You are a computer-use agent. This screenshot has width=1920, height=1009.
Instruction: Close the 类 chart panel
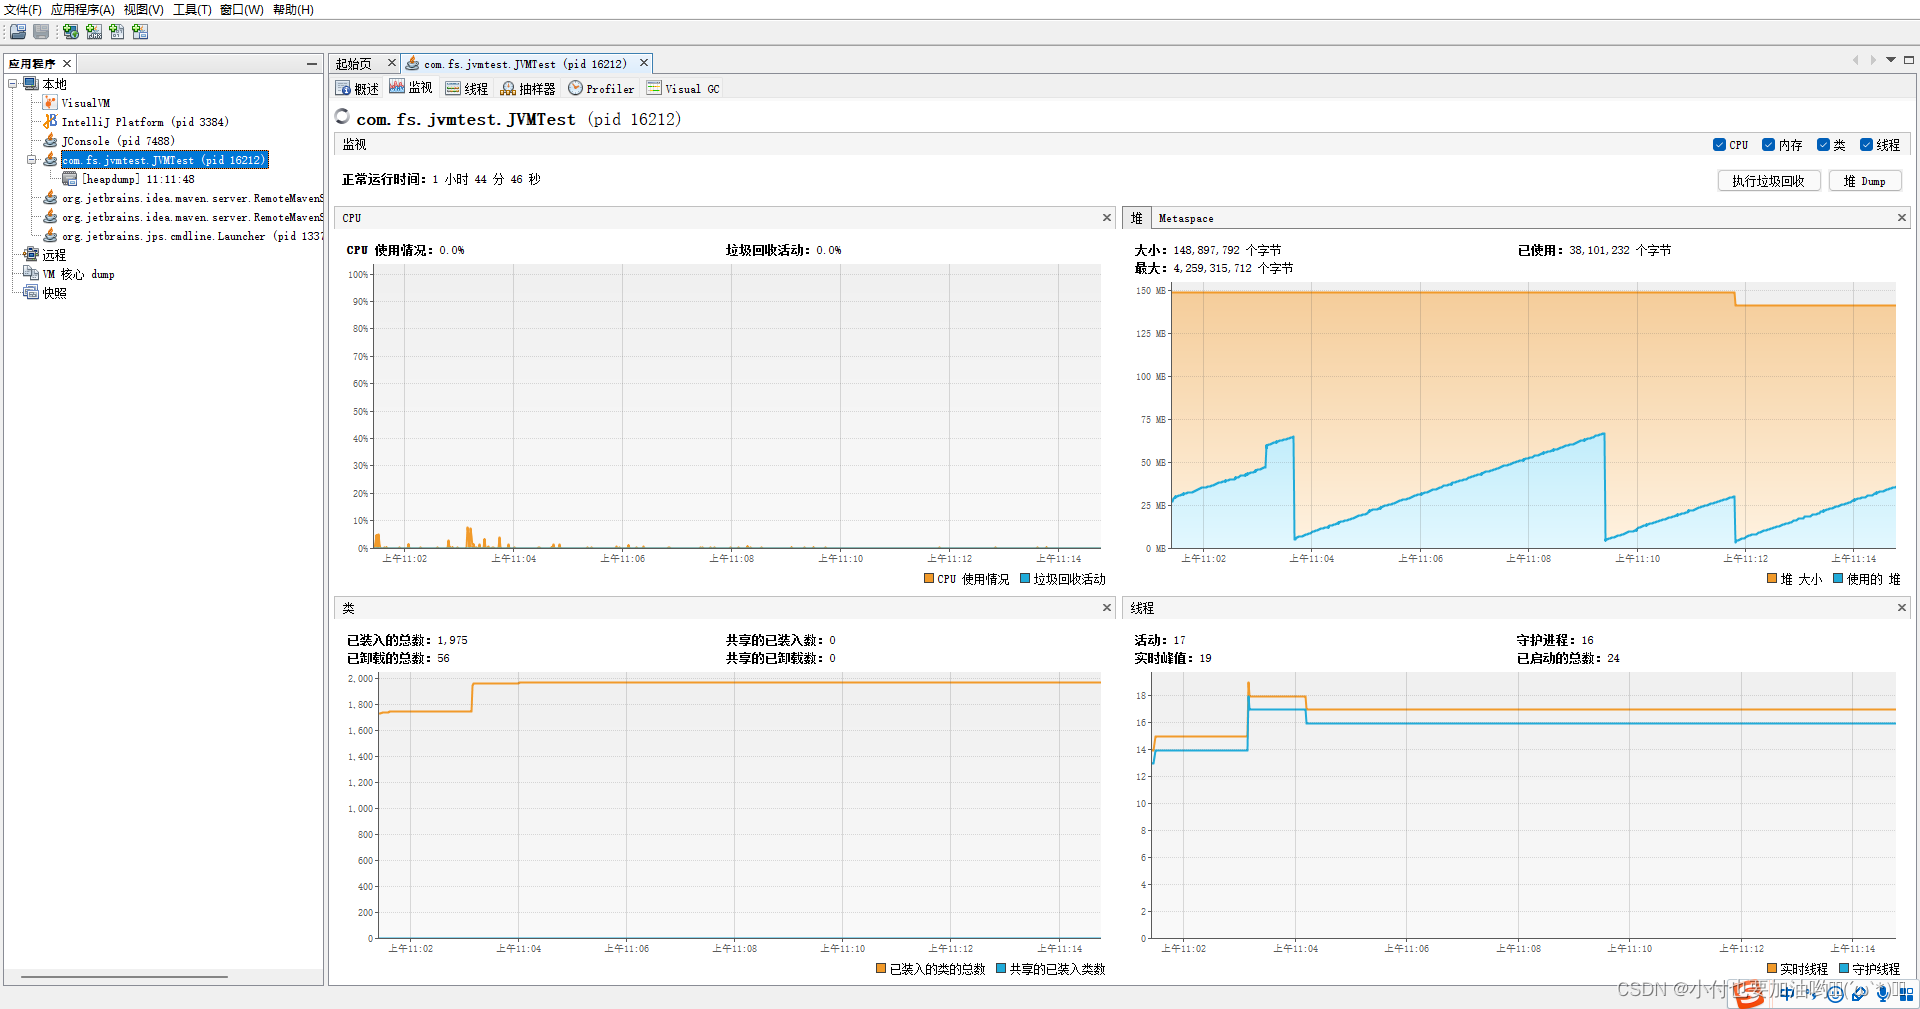[x=1107, y=608]
